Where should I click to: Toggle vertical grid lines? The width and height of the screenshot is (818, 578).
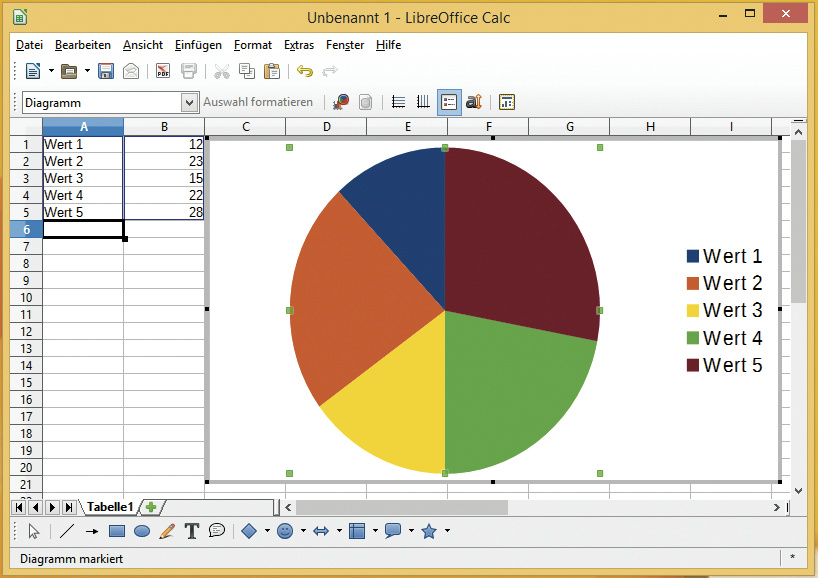point(423,102)
